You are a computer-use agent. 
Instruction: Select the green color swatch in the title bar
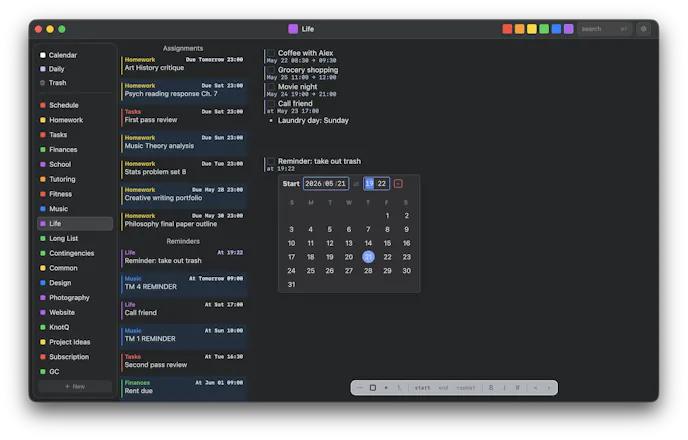tap(544, 29)
